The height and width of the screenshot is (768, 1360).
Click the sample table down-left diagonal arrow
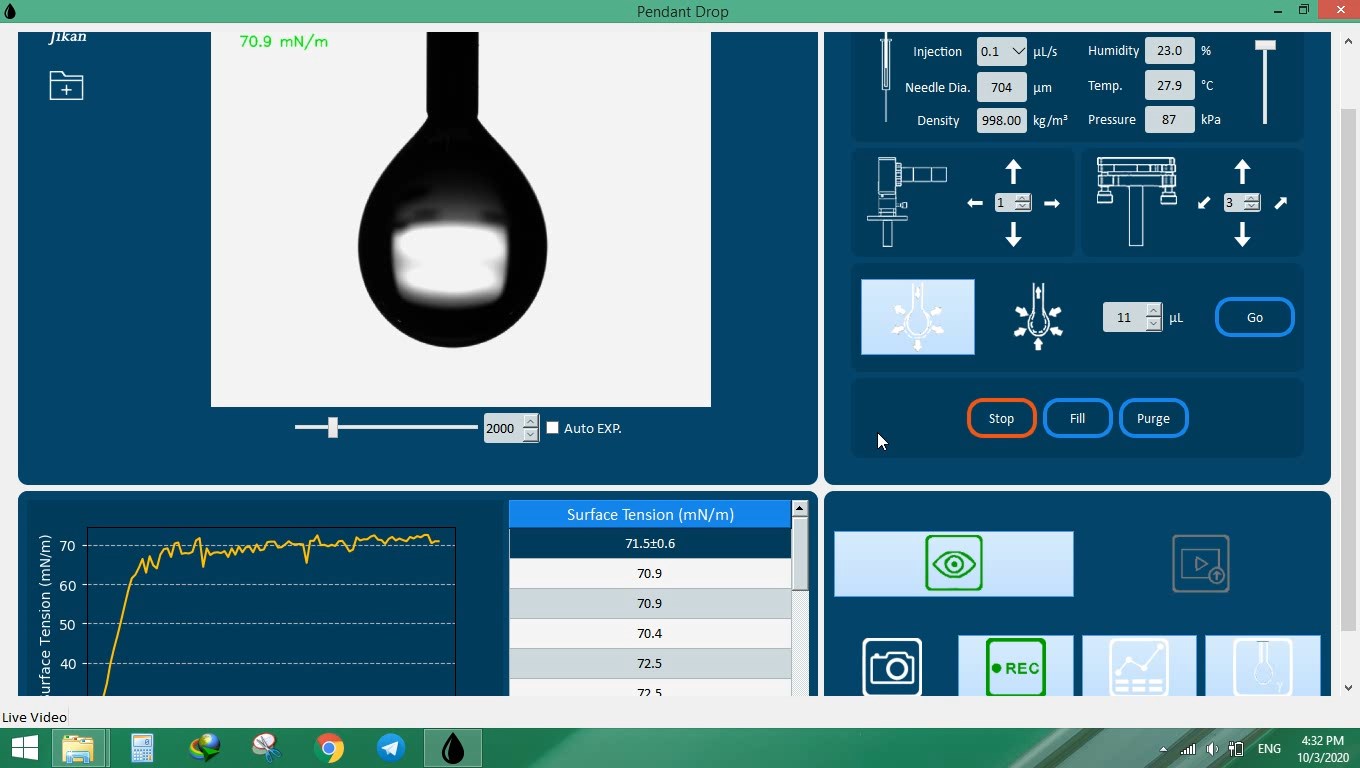(x=1204, y=203)
